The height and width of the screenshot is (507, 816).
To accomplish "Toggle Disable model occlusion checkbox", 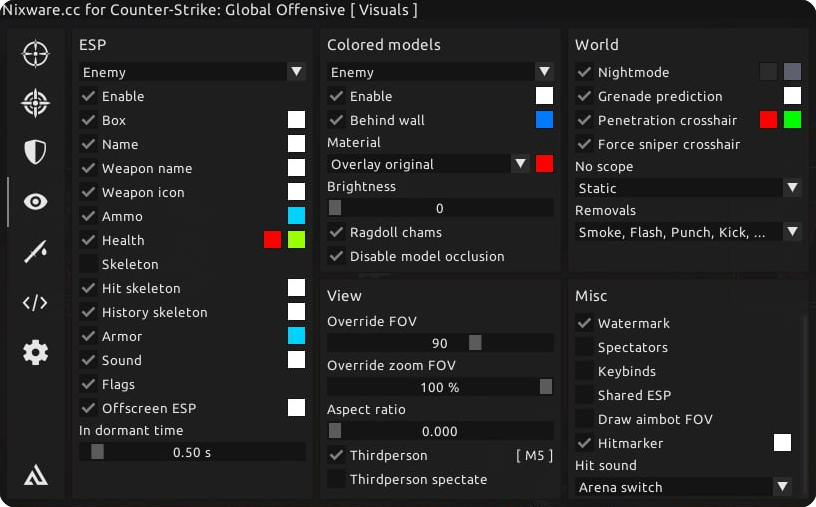I will coord(337,256).
